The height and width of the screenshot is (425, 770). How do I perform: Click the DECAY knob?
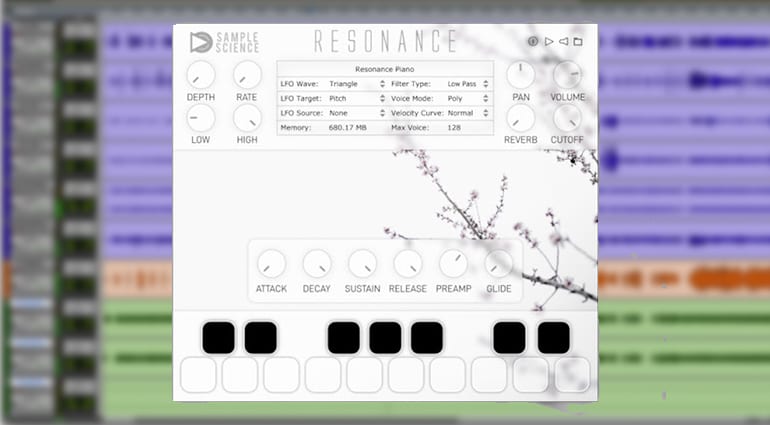tap(317, 264)
